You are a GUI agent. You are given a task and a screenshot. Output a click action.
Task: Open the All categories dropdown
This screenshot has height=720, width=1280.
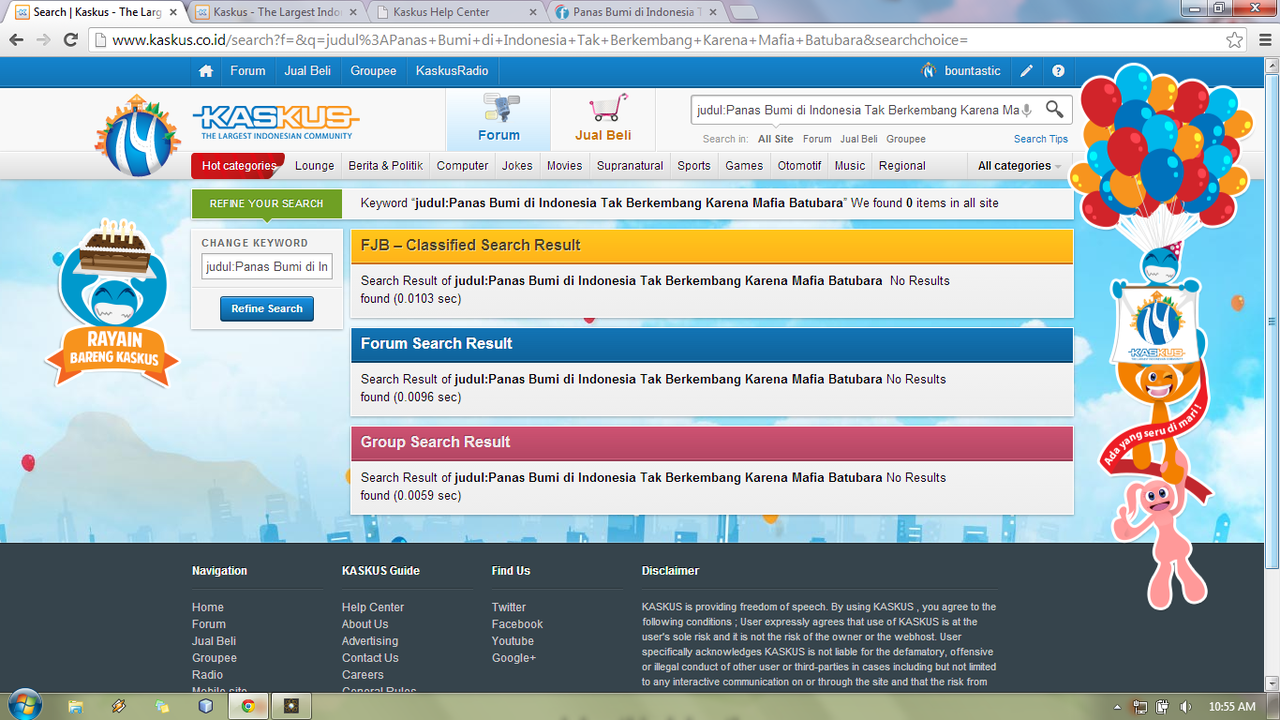[x=1018, y=166]
